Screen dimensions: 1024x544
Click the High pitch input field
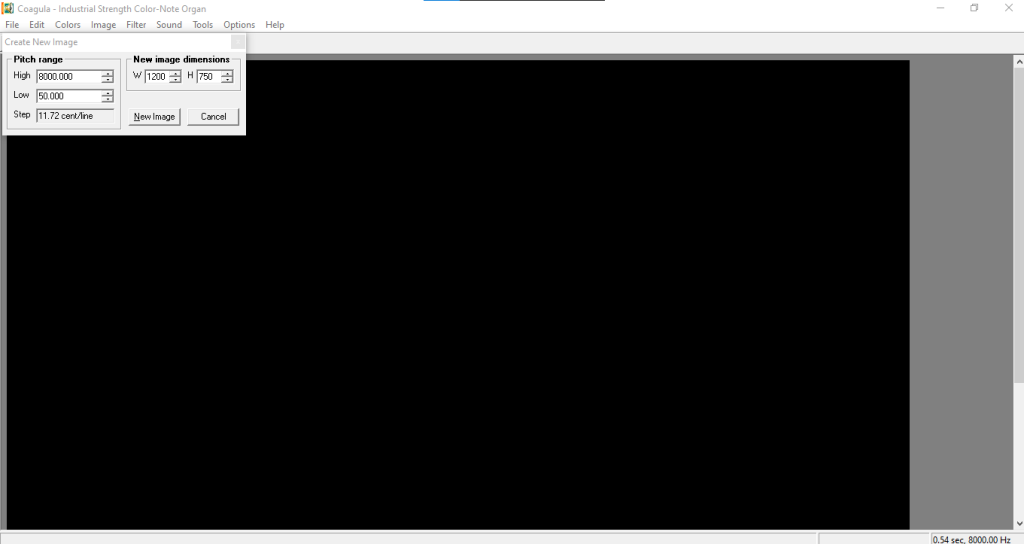68,77
